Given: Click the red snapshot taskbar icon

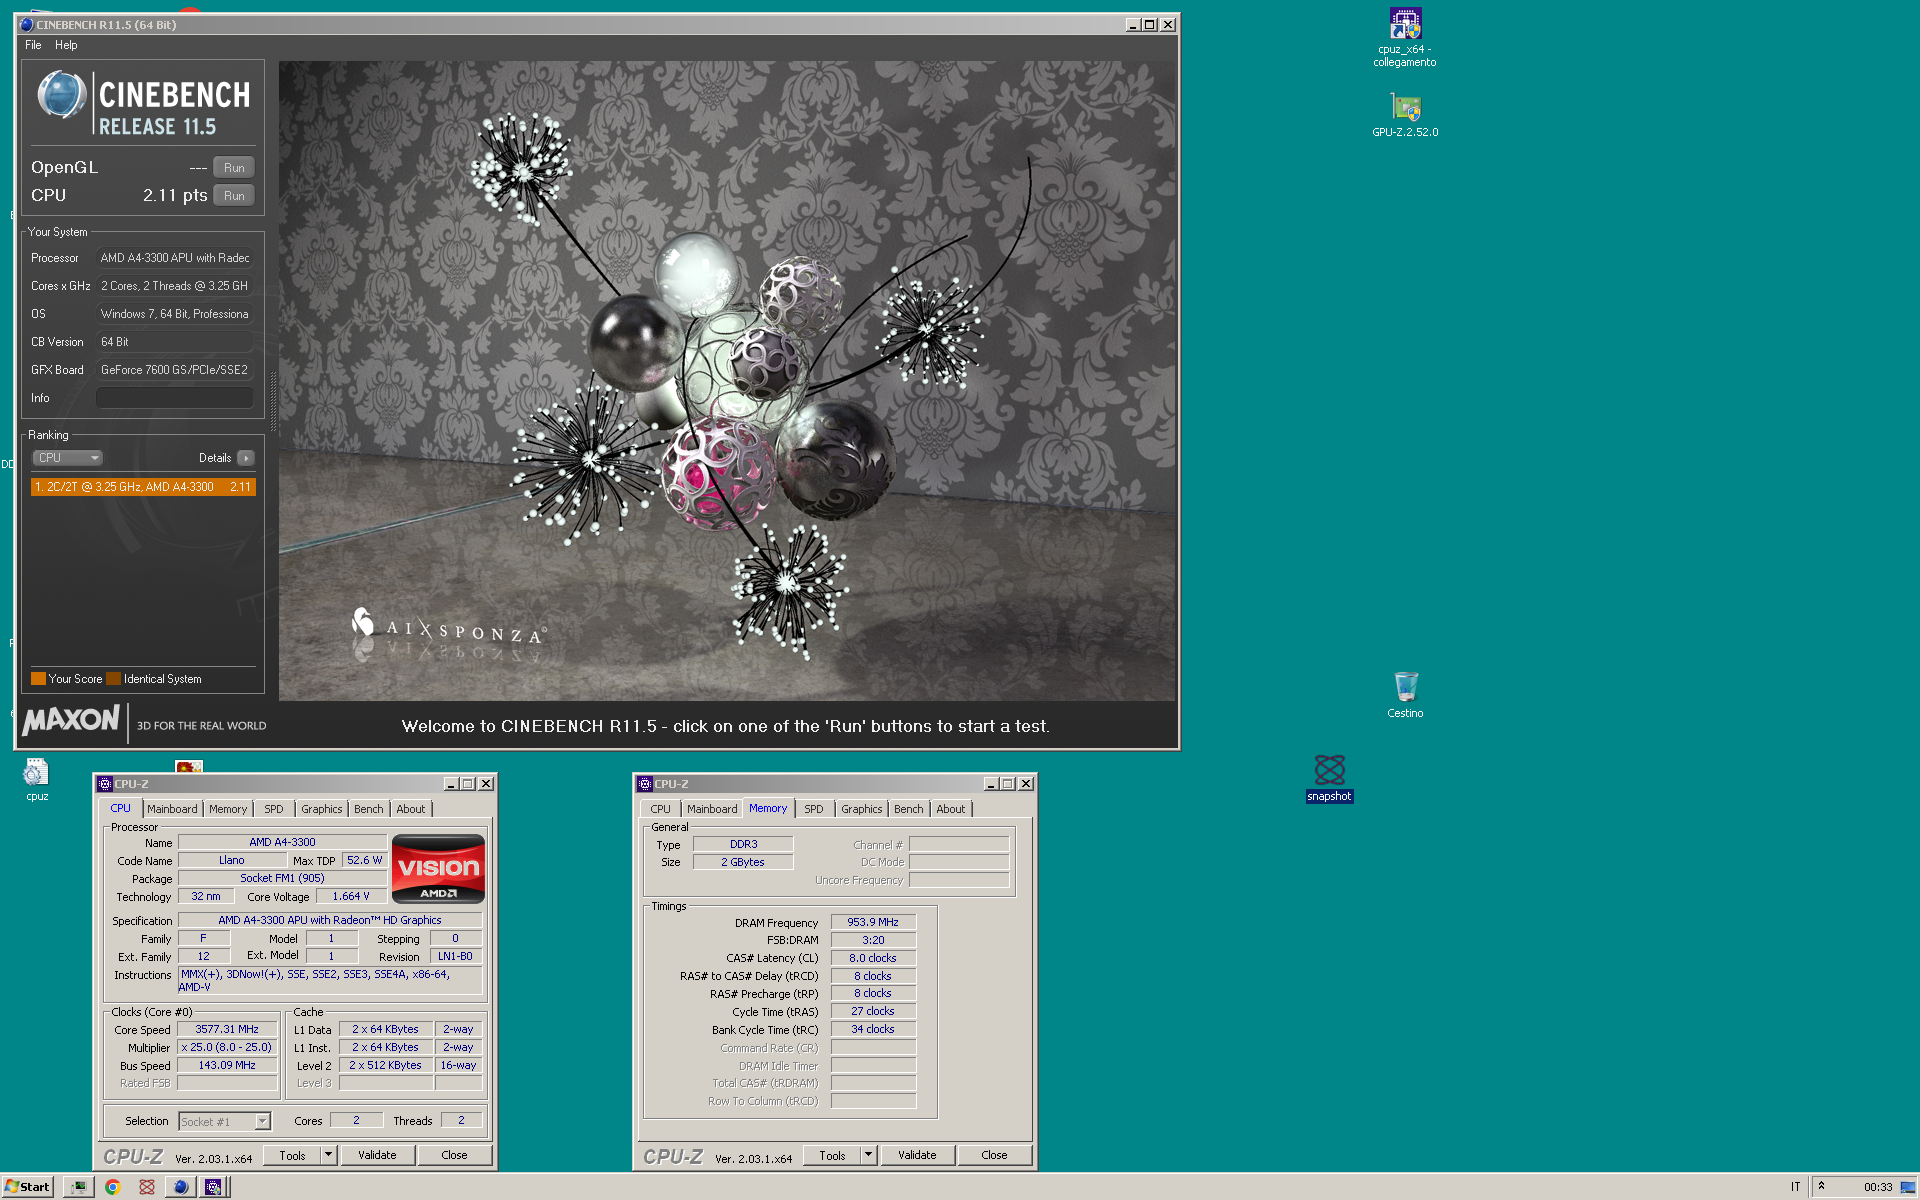Looking at the screenshot, I should coord(147,1187).
